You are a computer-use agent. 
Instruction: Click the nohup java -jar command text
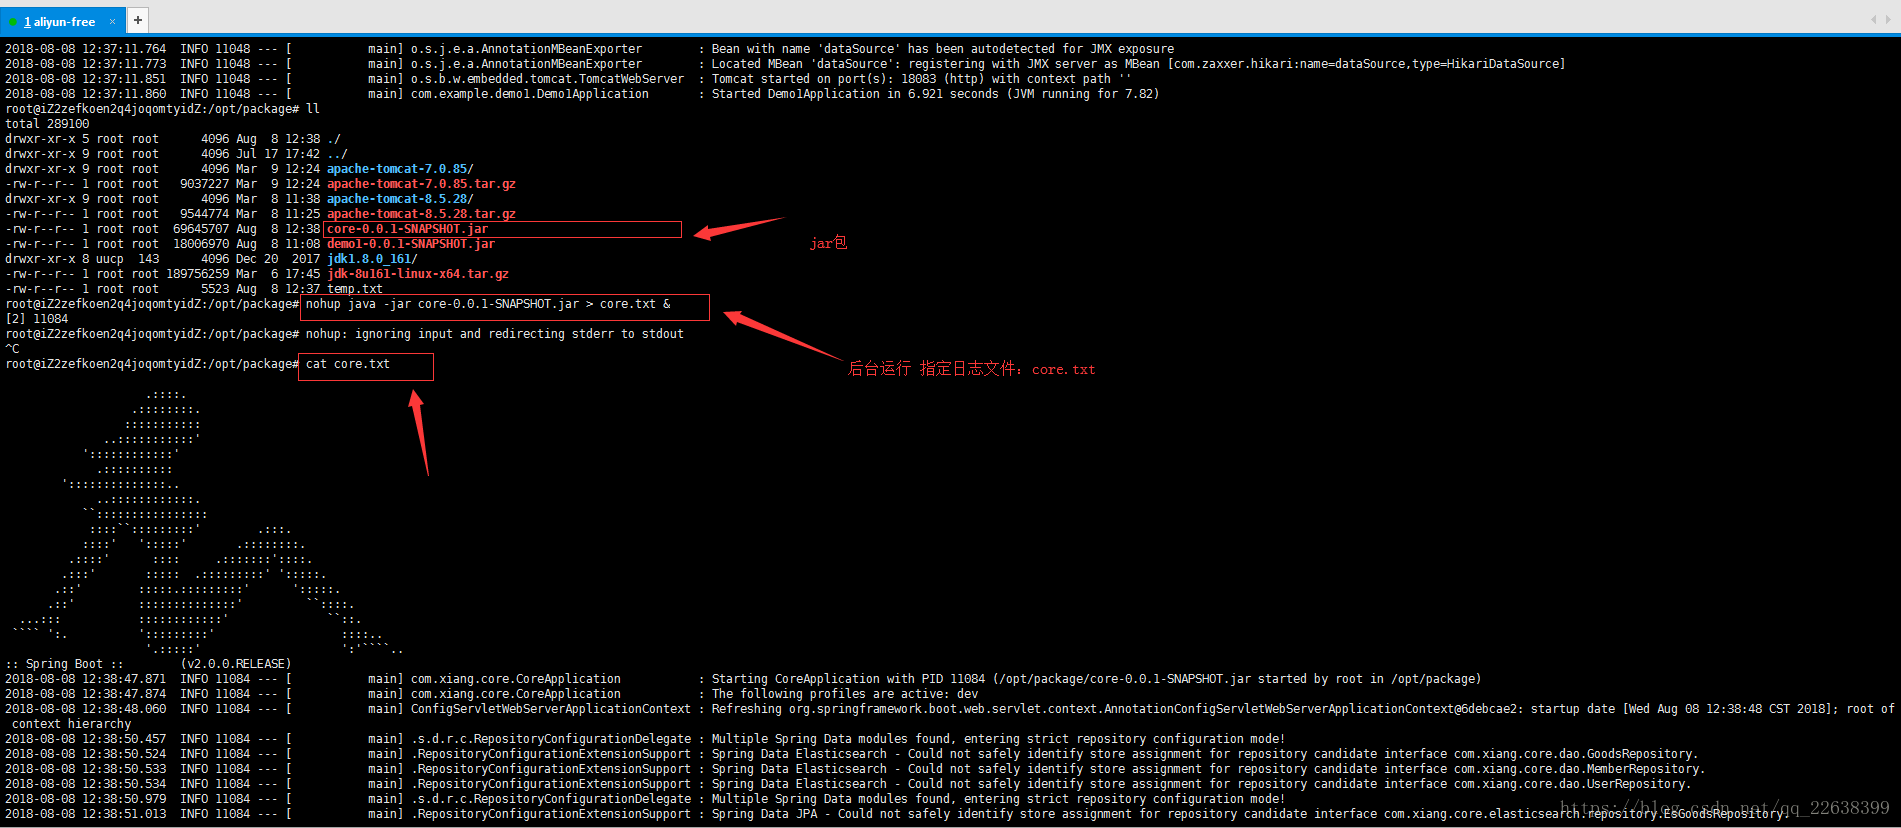pos(488,304)
